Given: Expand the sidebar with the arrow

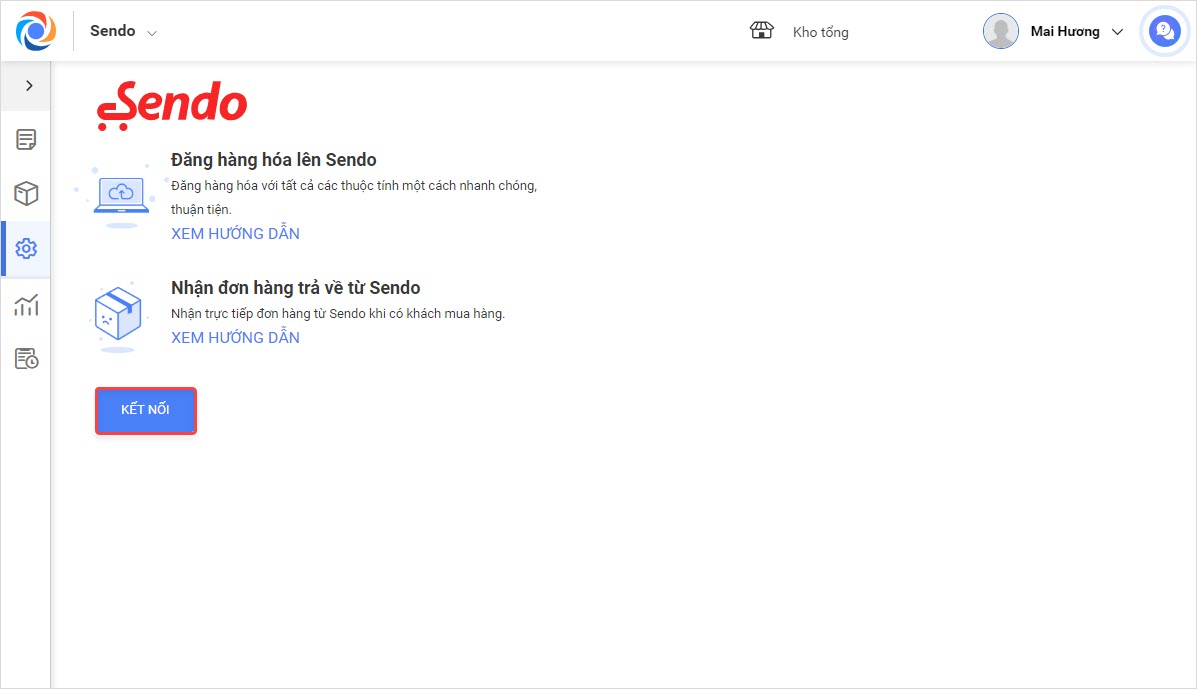Looking at the screenshot, I should (x=29, y=86).
